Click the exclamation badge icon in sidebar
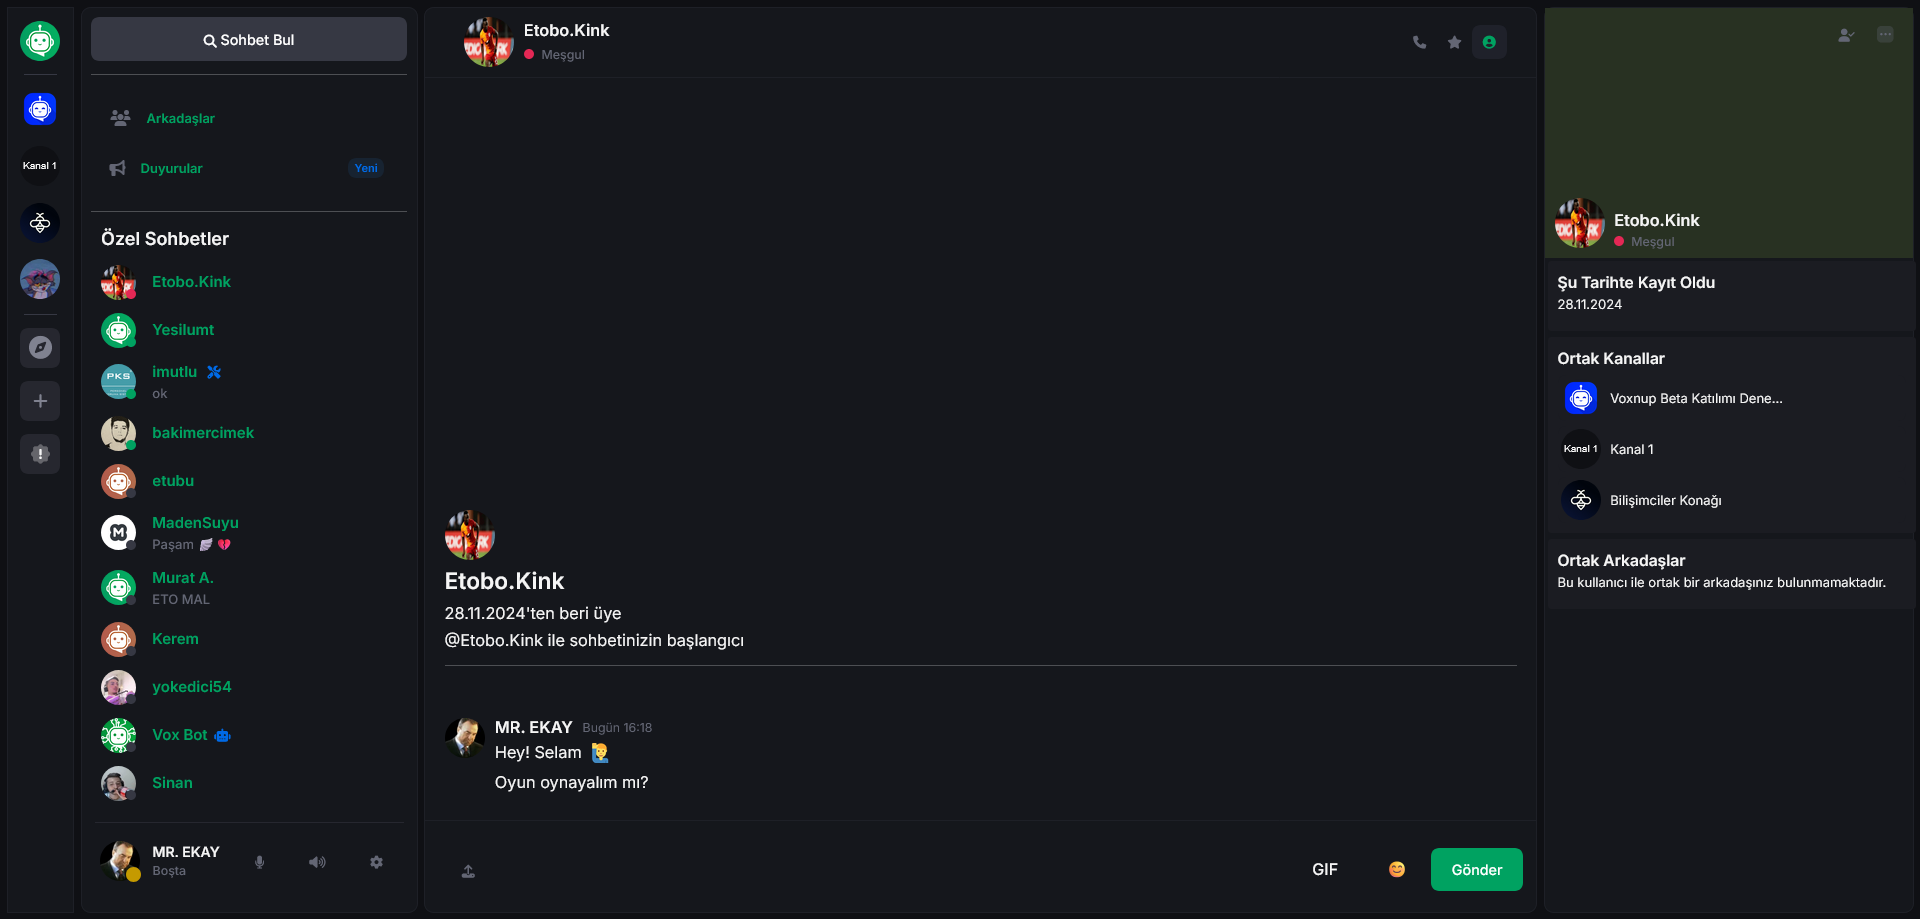 40,454
